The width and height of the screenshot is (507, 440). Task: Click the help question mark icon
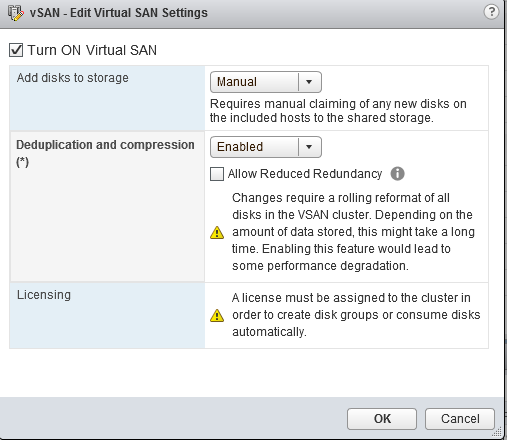point(491,12)
